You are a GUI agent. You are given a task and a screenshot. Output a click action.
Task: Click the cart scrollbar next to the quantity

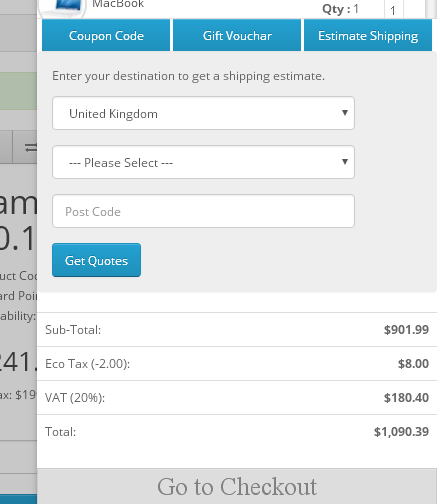click(x=430, y=9)
